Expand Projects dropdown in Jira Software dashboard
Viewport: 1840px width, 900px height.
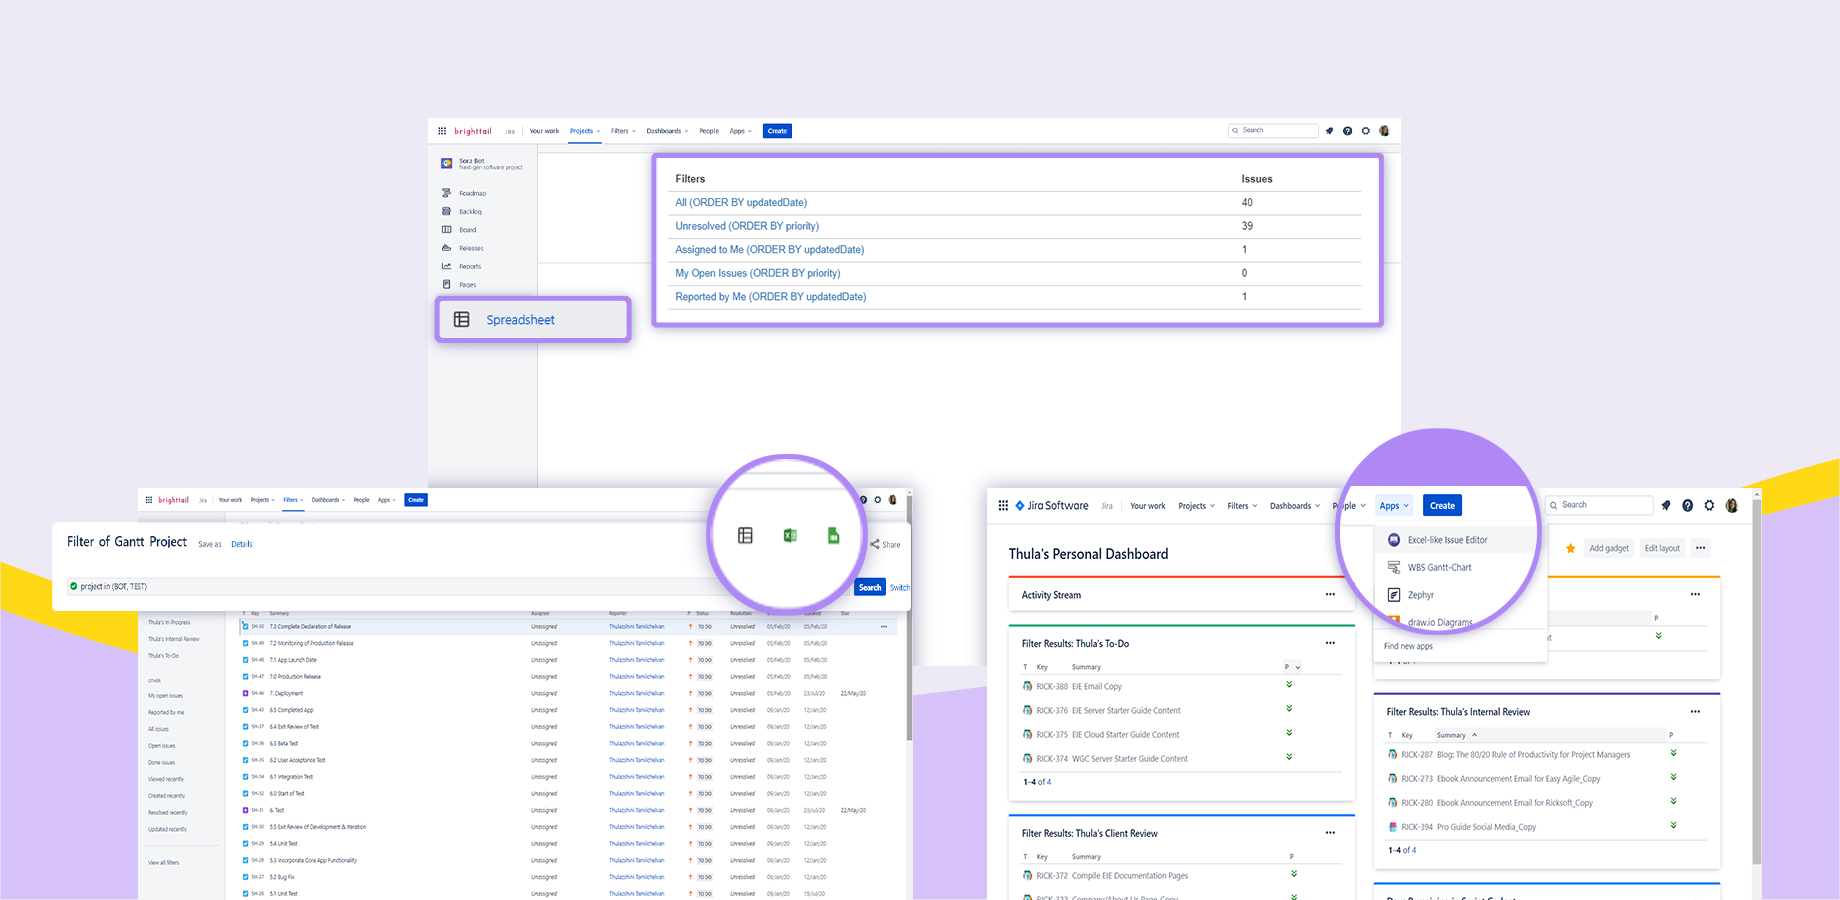click(x=1196, y=506)
